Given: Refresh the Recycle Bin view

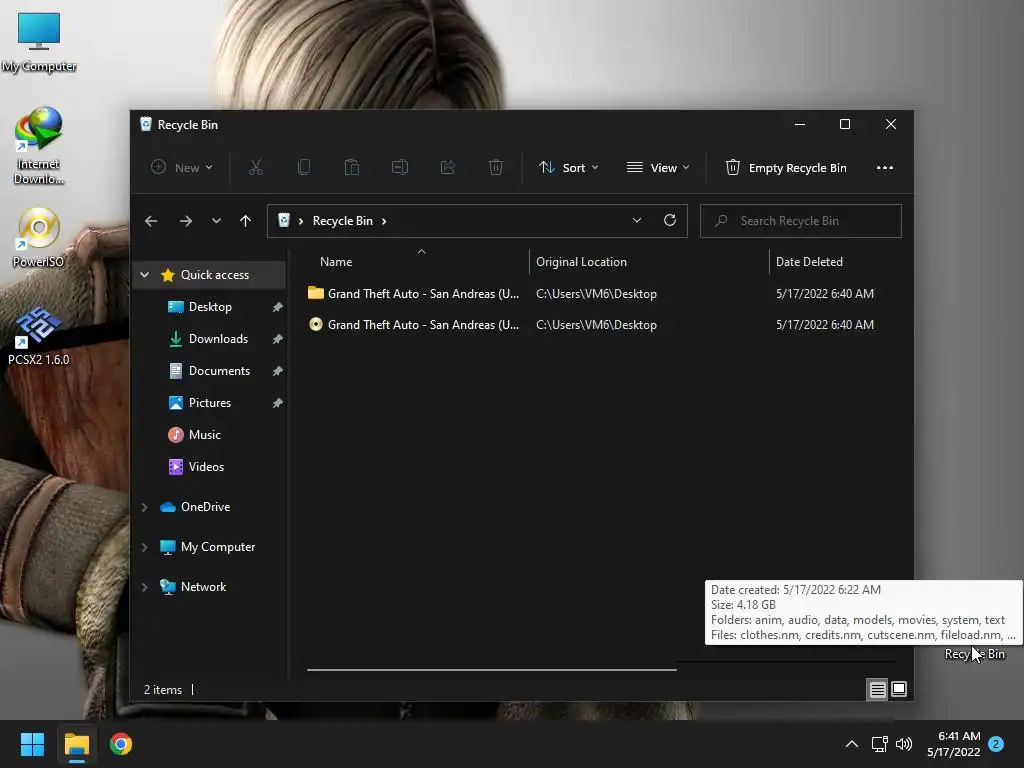Looking at the screenshot, I should click(670, 220).
